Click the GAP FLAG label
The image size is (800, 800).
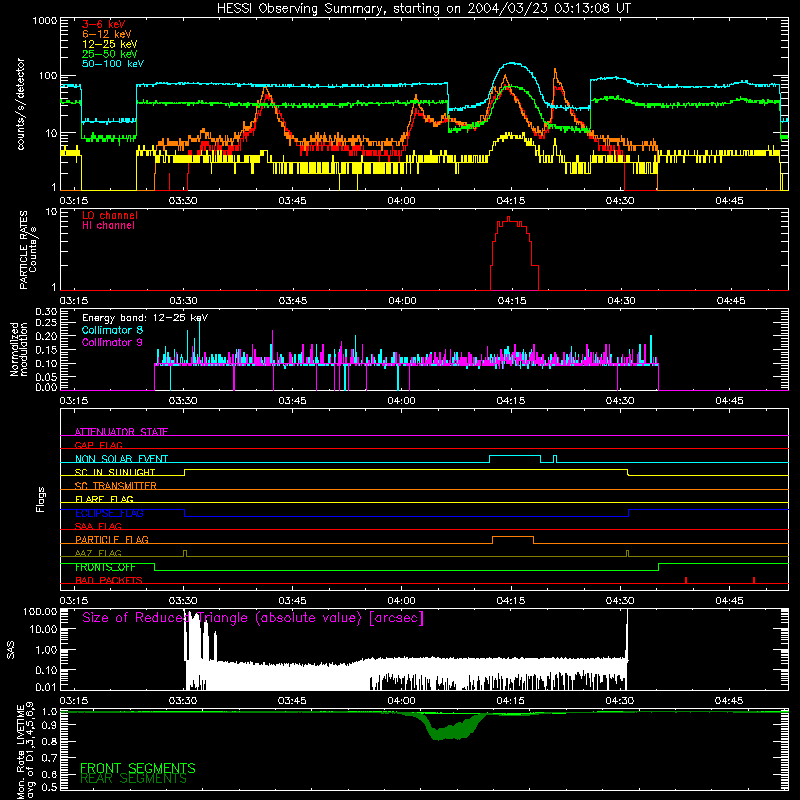point(98,445)
